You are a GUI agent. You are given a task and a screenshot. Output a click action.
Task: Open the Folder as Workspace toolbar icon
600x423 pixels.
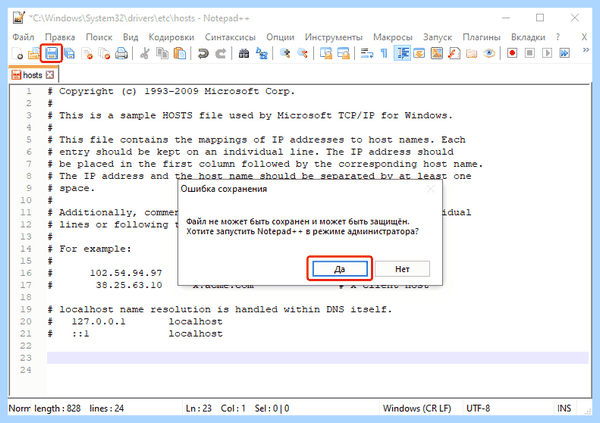coord(471,53)
